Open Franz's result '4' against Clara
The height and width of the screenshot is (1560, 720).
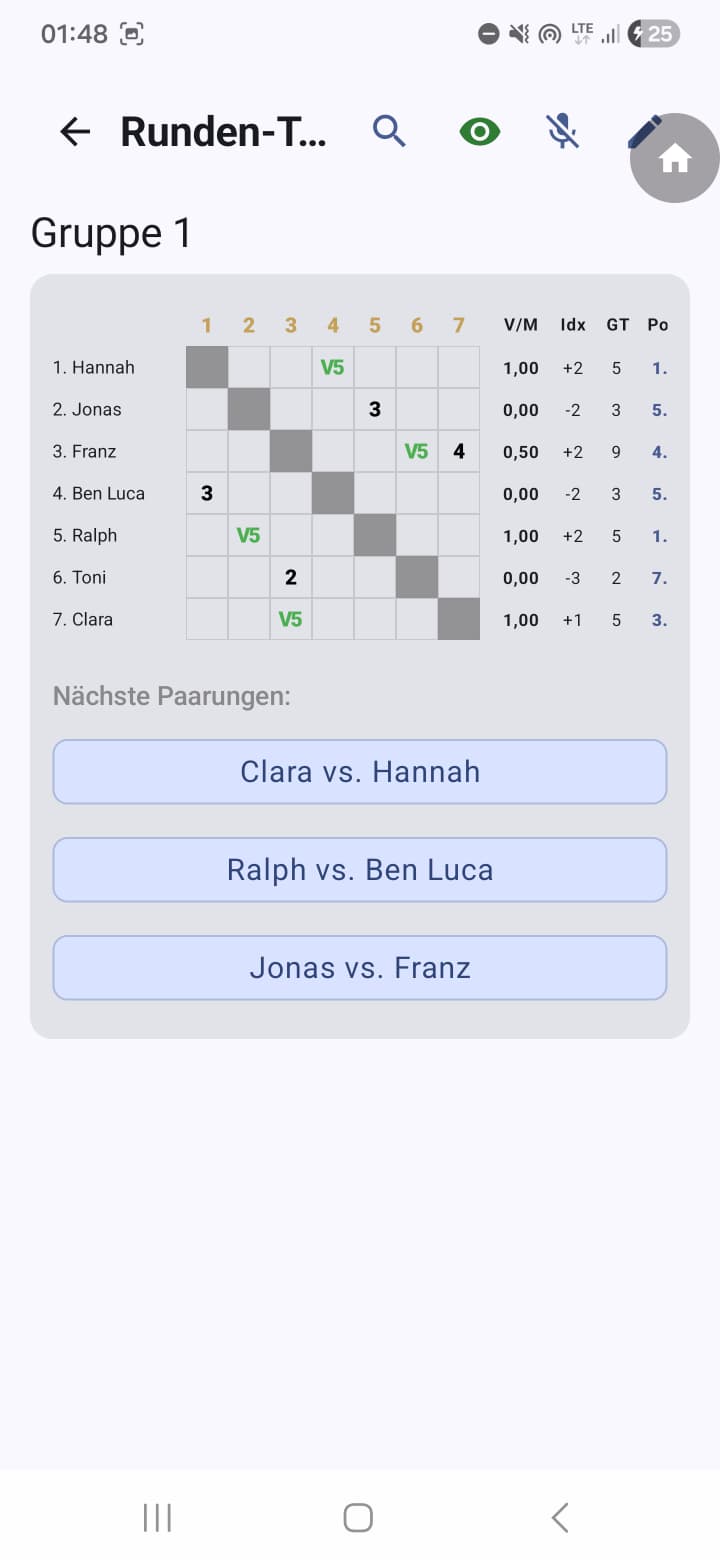tap(458, 451)
